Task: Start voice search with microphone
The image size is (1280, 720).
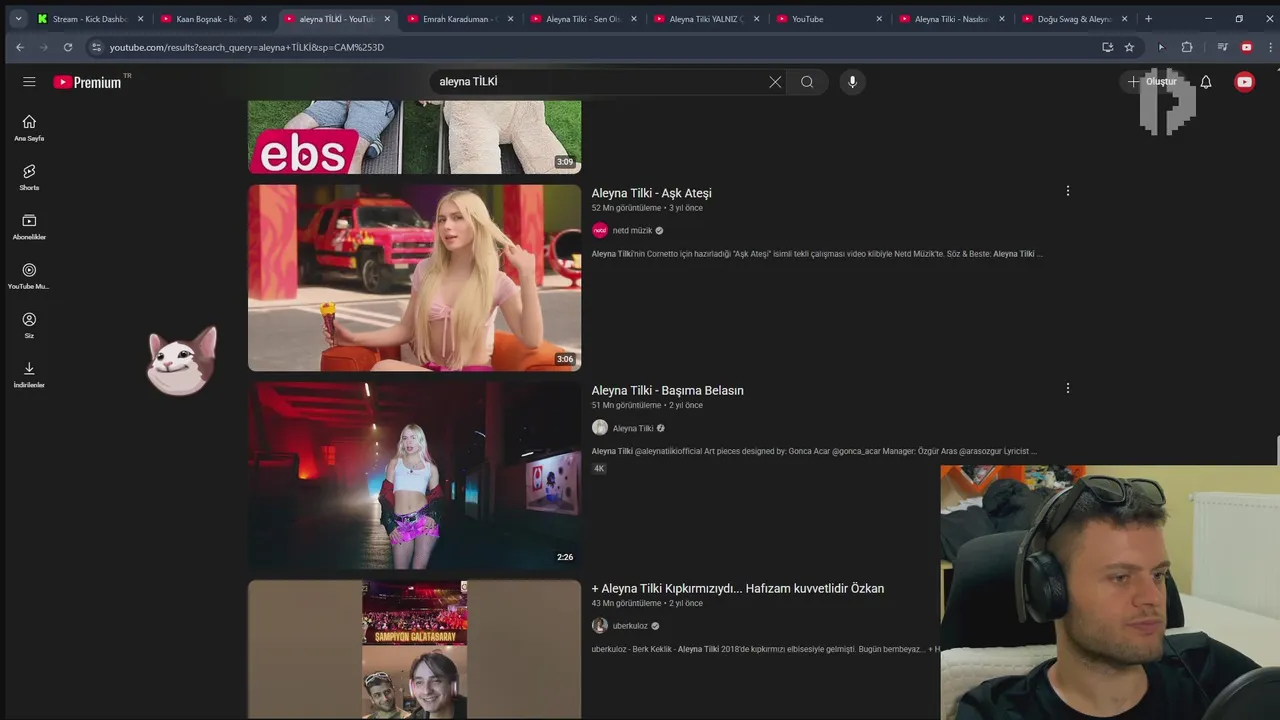Action: tap(852, 82)
